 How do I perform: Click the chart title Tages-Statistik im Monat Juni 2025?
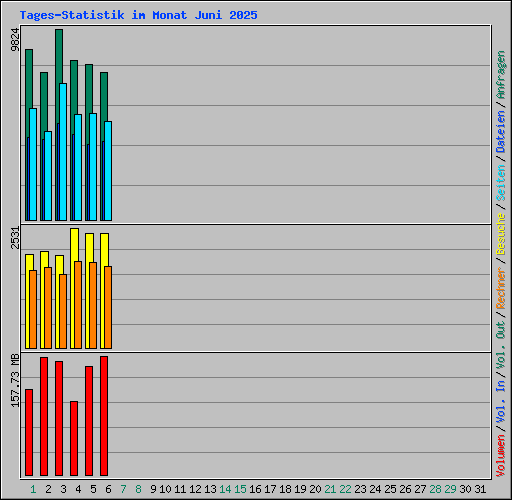click(x=138, y=15)
